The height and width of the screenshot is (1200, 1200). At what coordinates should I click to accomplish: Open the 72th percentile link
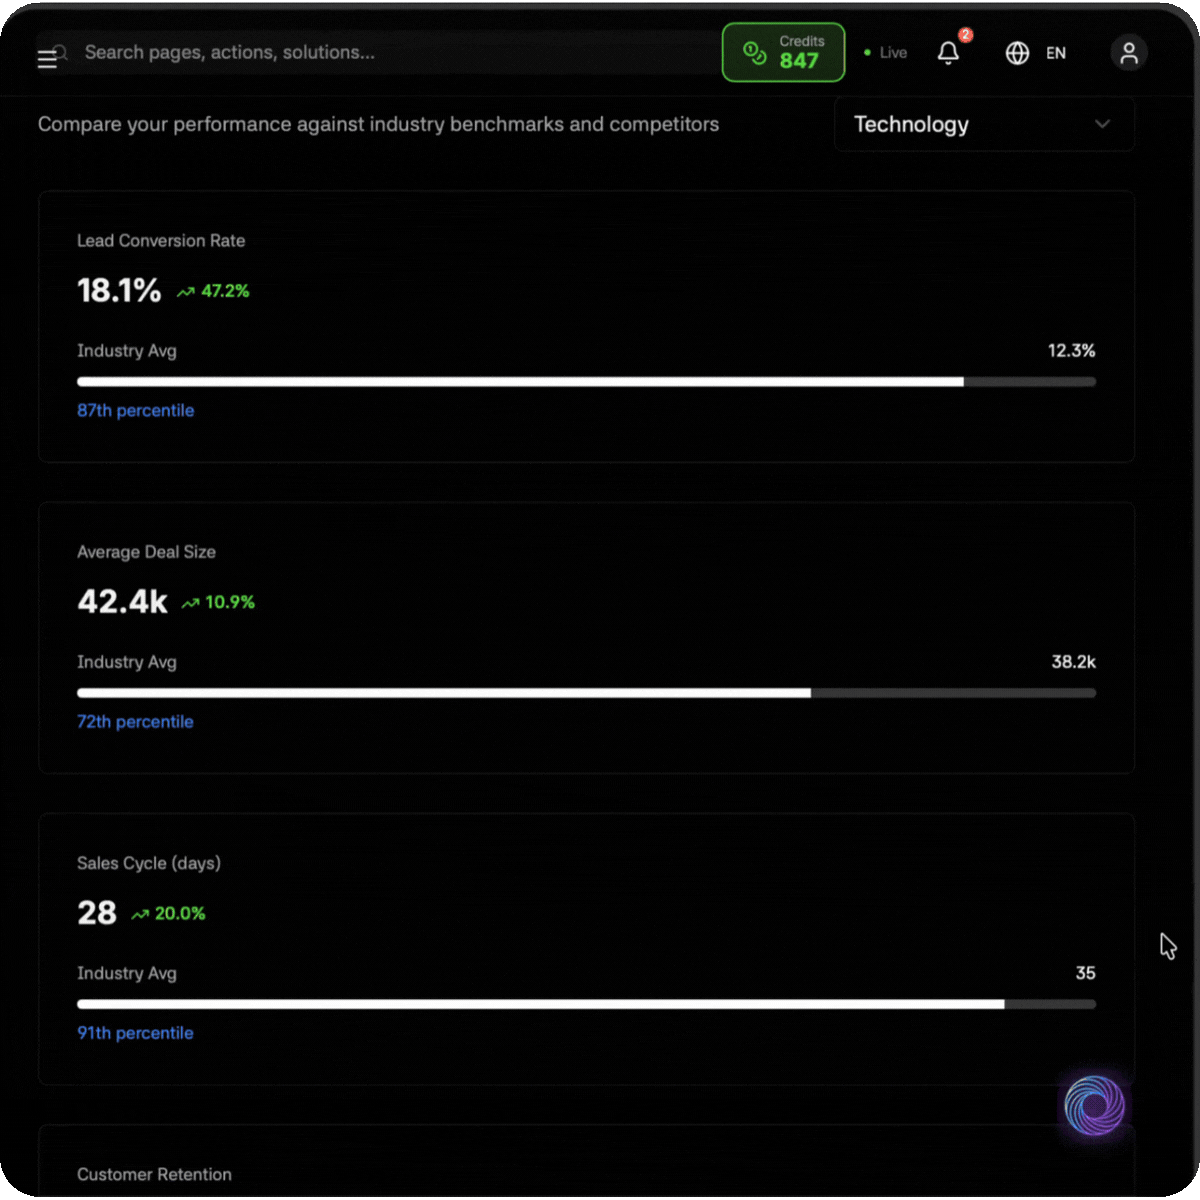click(x=136, y=722)
